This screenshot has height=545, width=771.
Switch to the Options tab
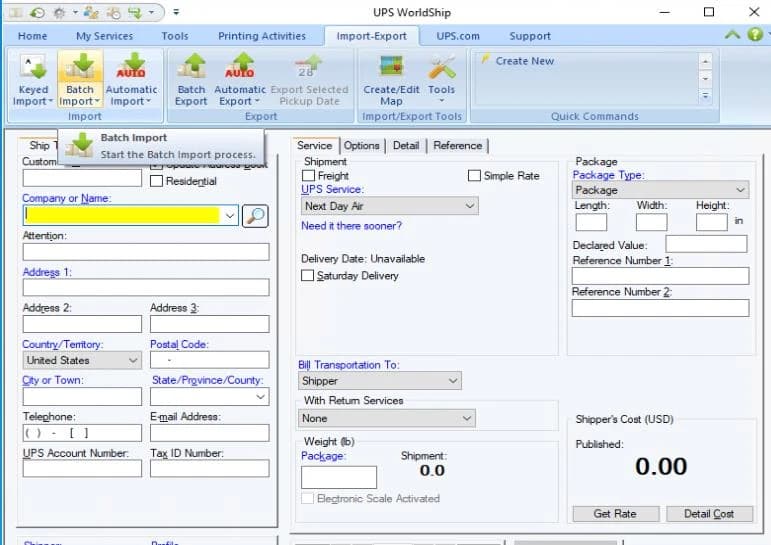[361, 146]
